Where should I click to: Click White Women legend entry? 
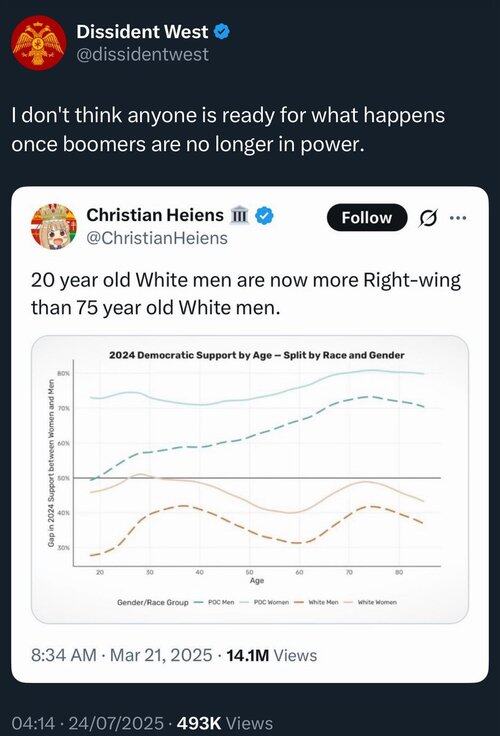371,602
